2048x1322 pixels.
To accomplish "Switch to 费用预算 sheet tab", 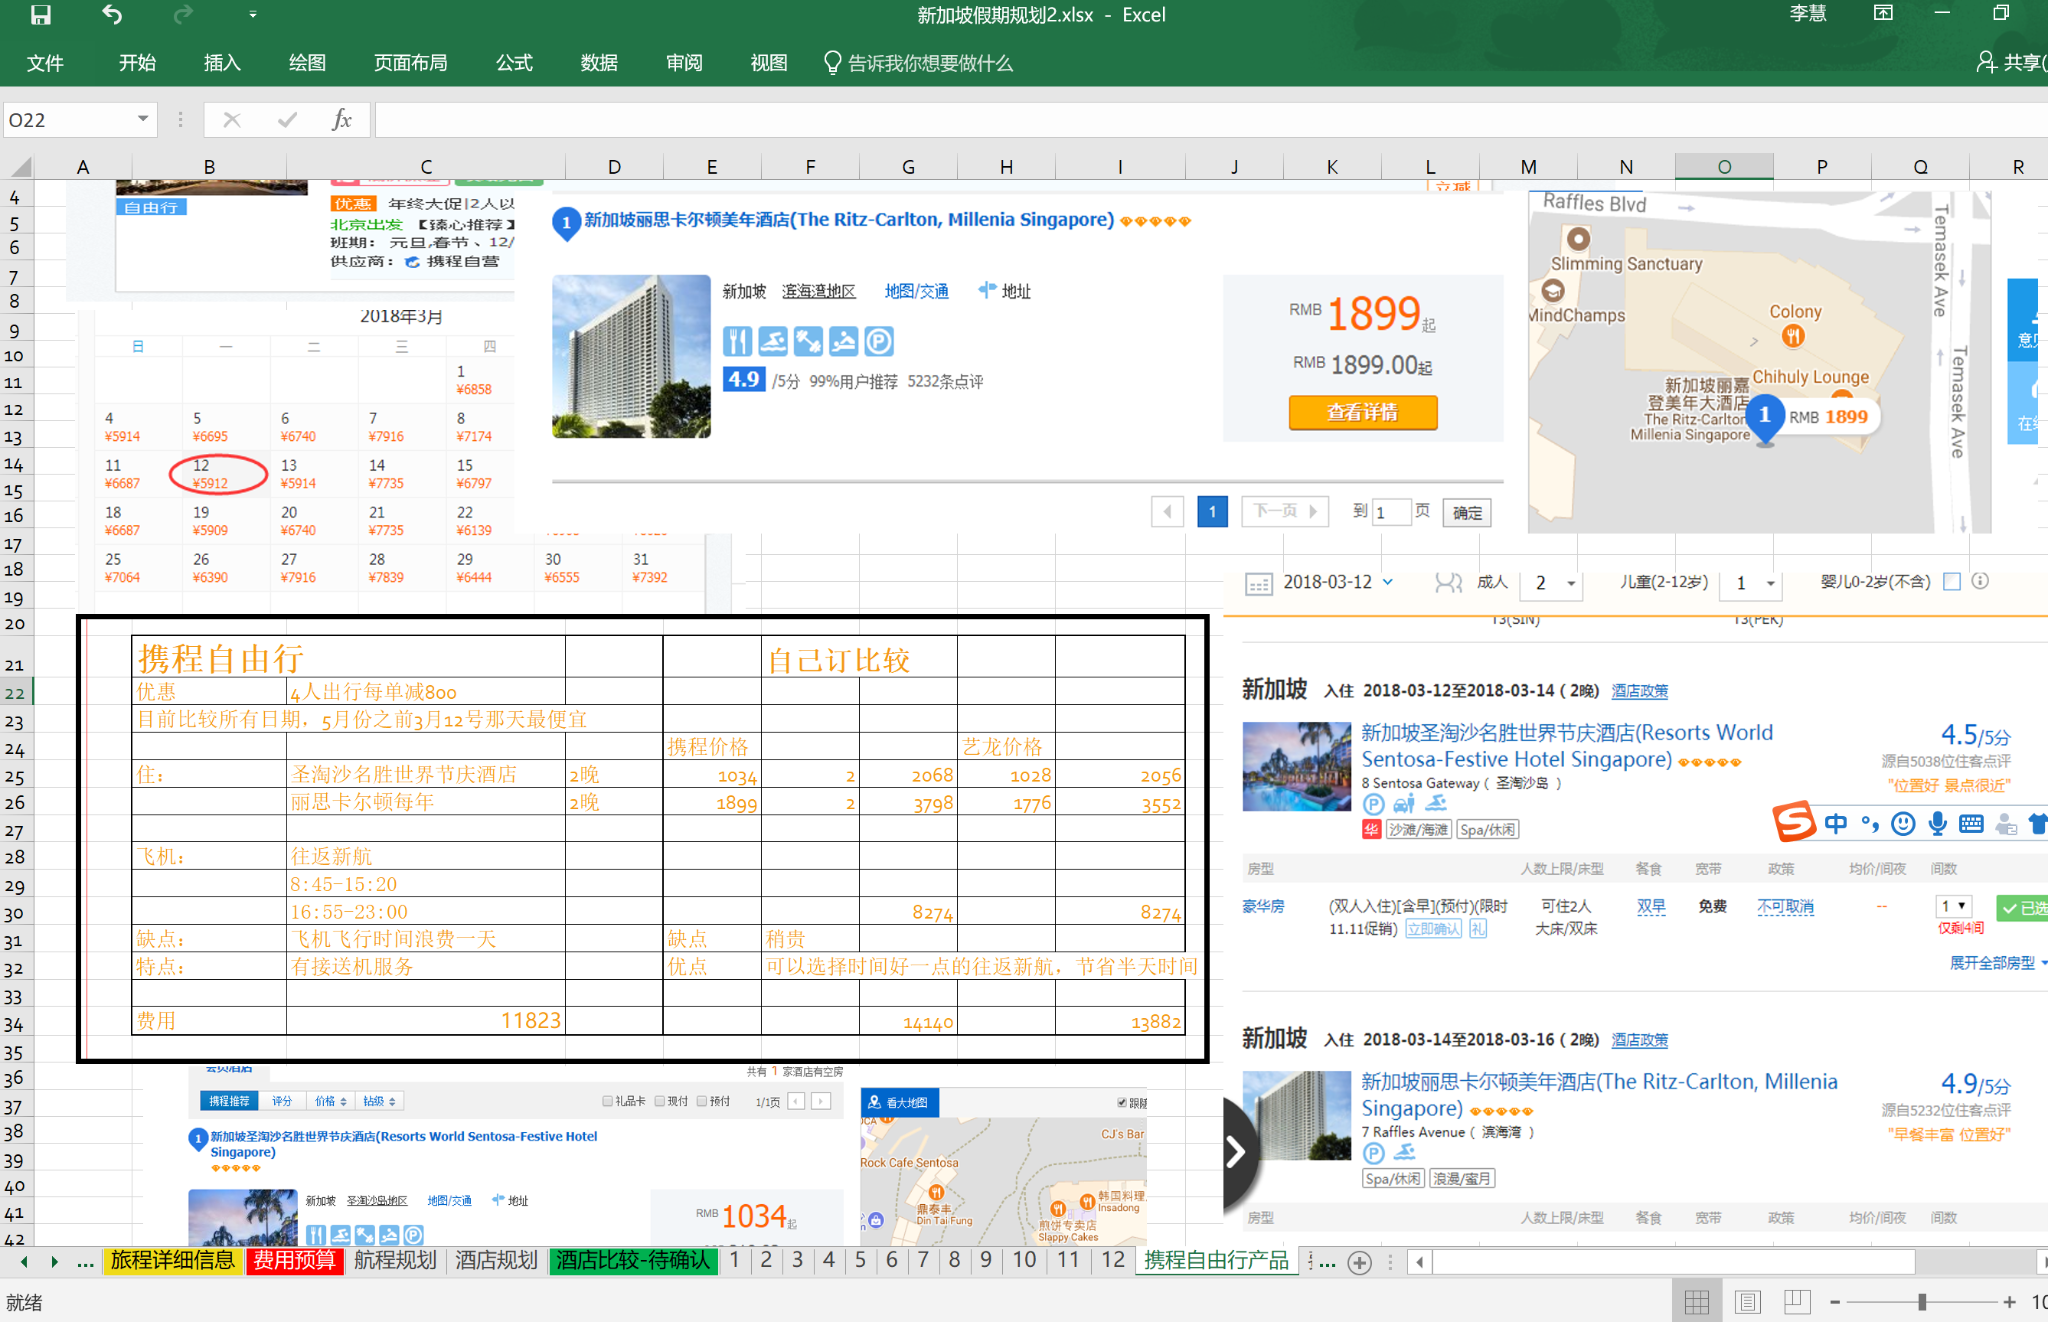I will point(294,1260).
